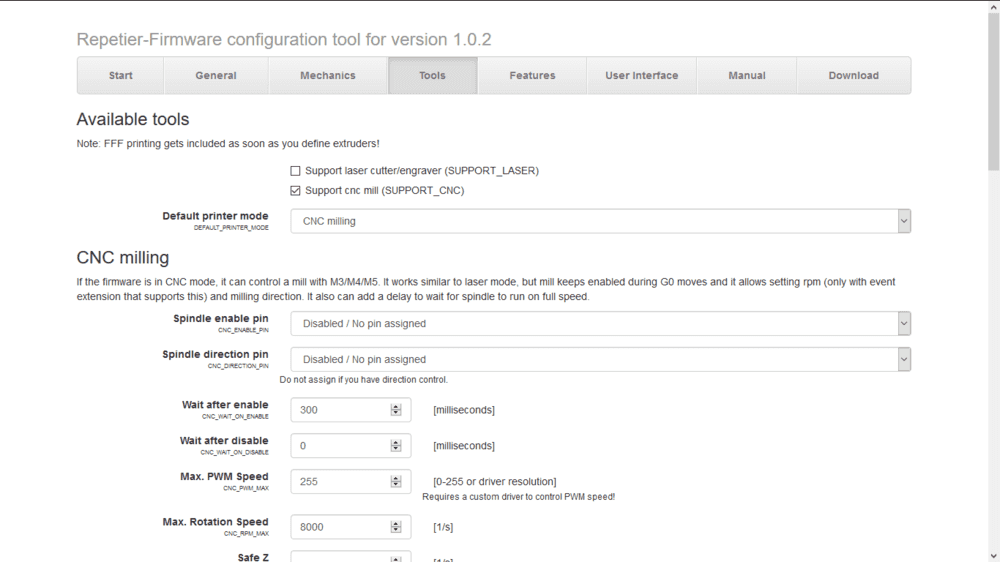The height and width of the screenshot is (562, 1000).
Task: Click the Wait after enable input field
Action: click(340, 410)
